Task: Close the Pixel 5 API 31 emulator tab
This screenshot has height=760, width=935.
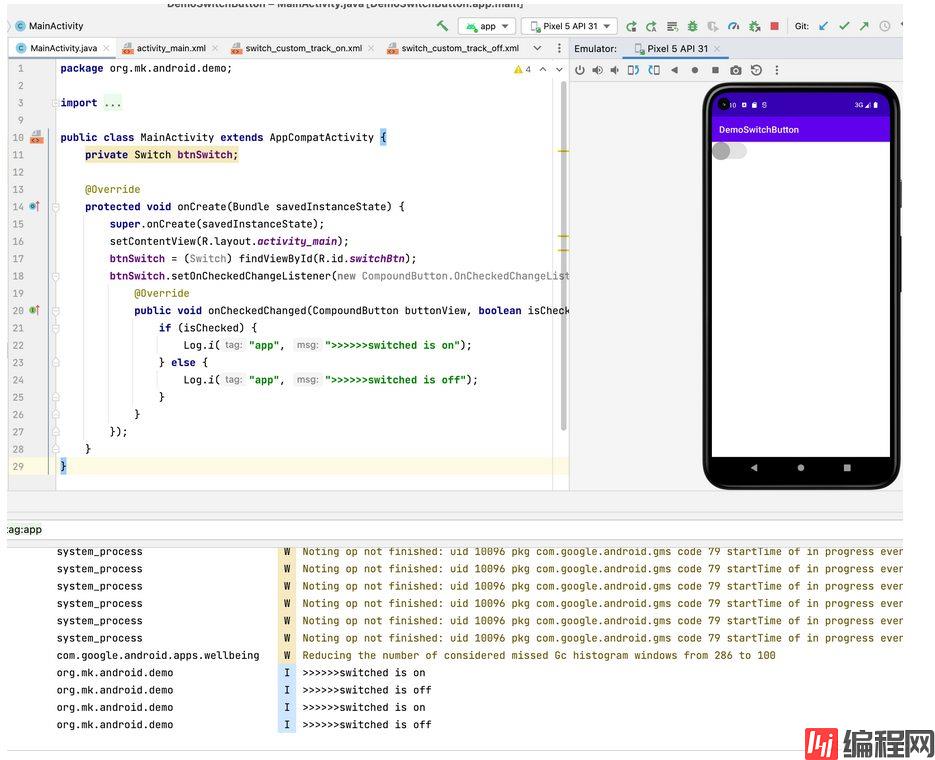Action: [x=717, y=48]
